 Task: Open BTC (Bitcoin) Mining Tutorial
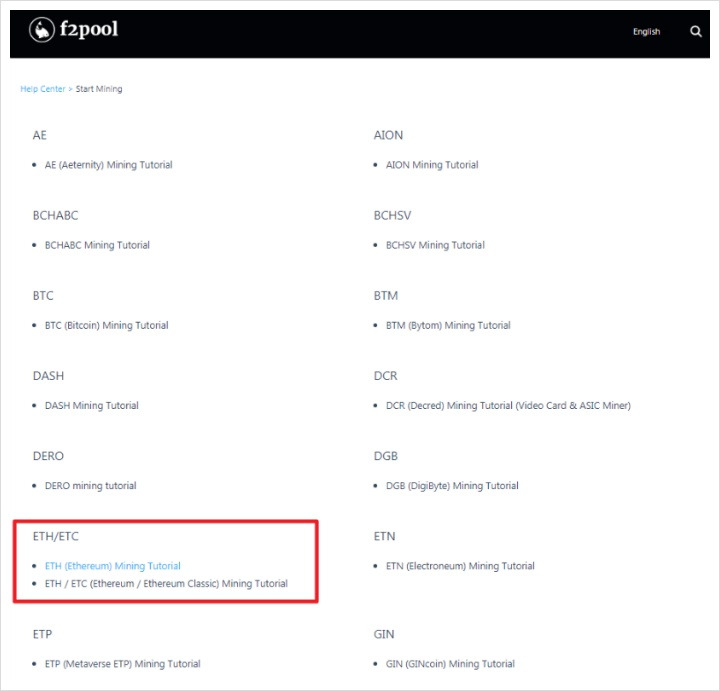coord(107,326)
